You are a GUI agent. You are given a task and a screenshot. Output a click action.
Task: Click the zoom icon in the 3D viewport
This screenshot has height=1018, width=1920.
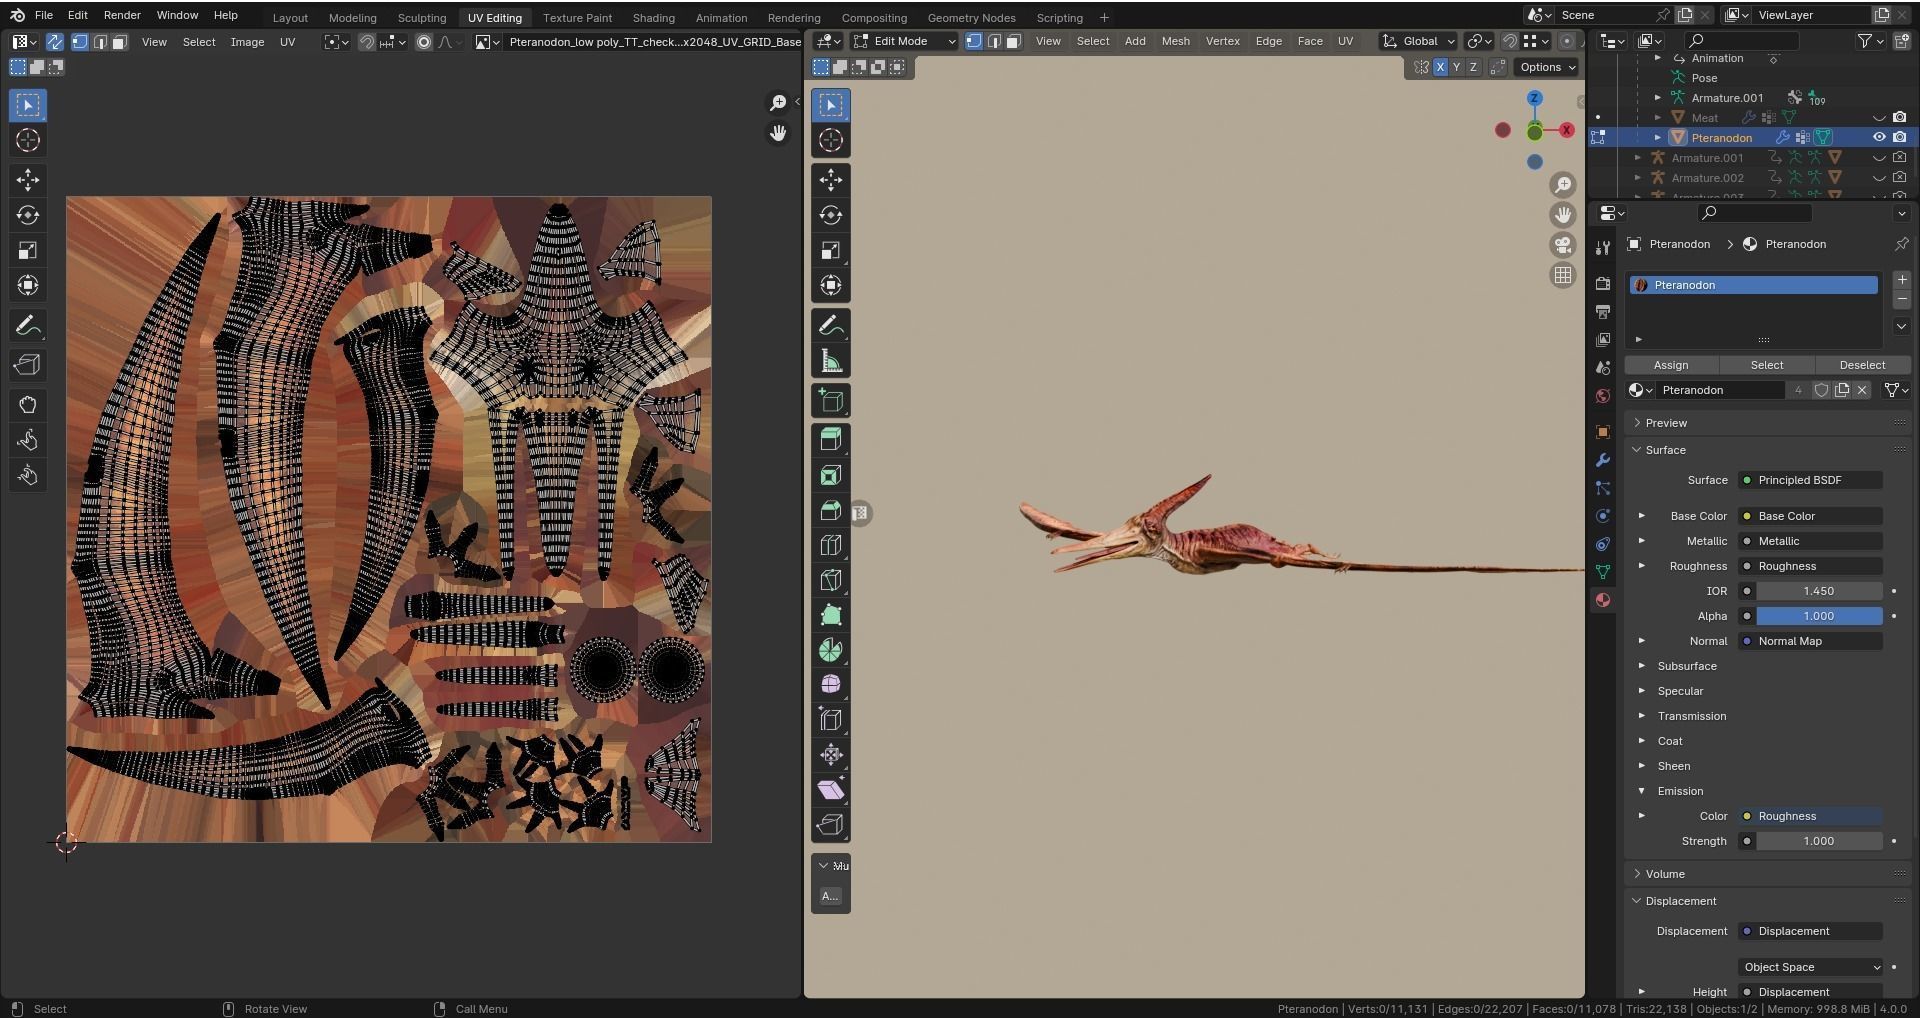[1563, 185]
